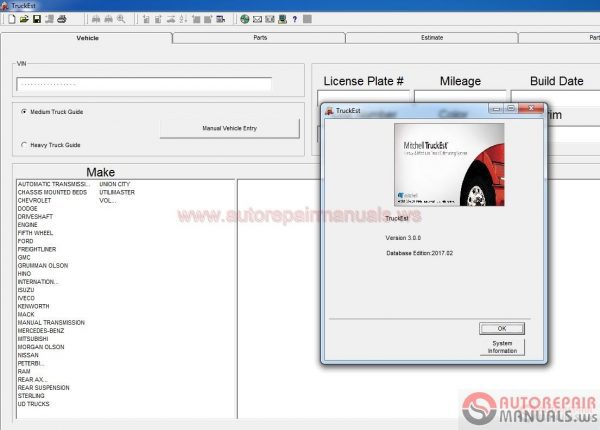Click the envelope mail icon
The image size is (600, 430).
coord(258,19)
